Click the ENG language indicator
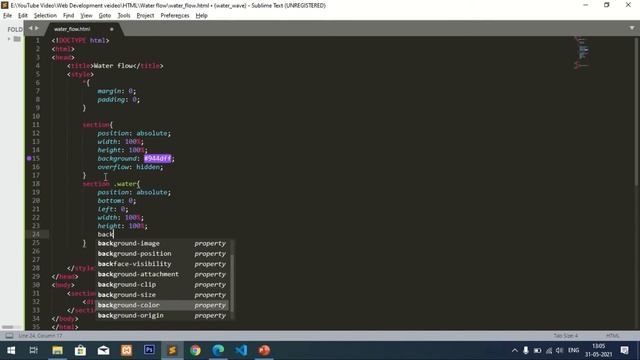Screen dimensions: 640x360 tap(573, 350)
